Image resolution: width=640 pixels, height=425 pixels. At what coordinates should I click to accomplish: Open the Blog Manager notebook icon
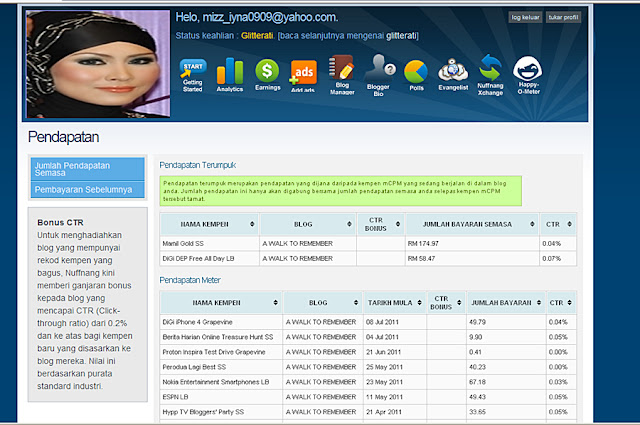pyautogui.click(x=342, y=75)
